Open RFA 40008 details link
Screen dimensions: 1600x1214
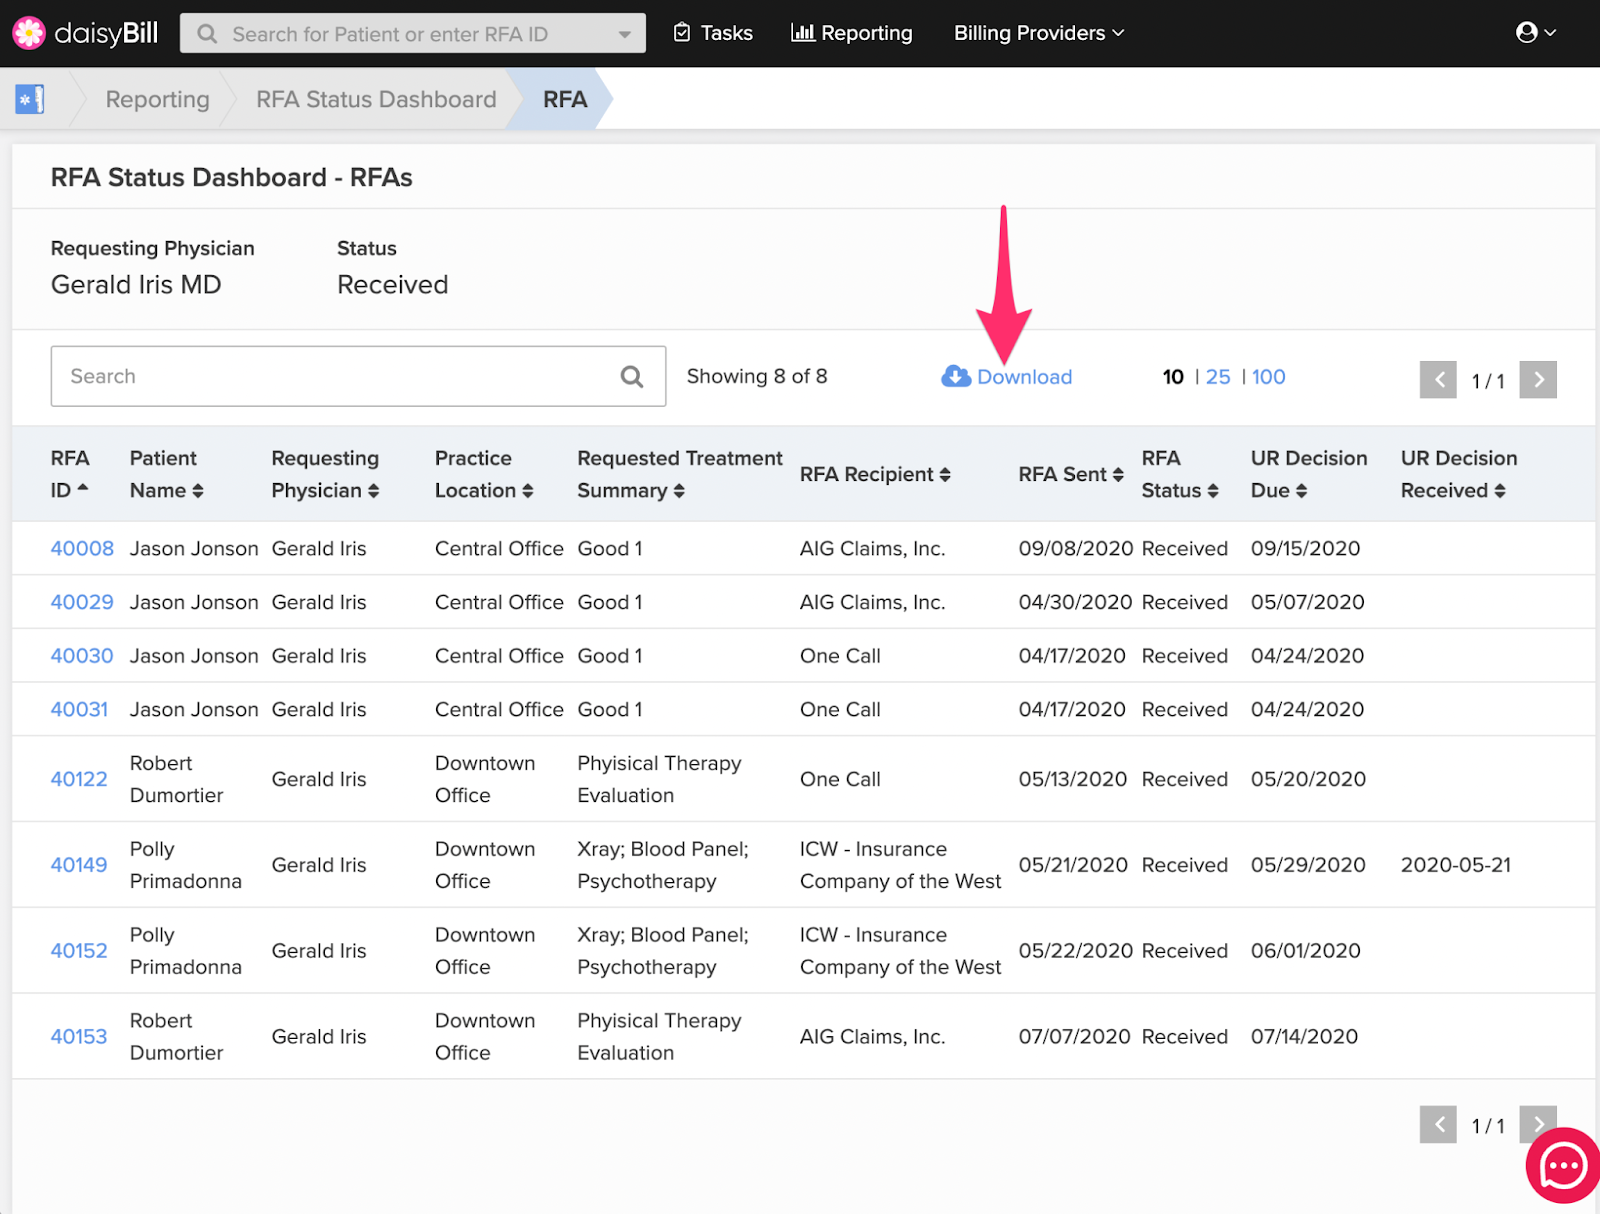coord(81,548)
